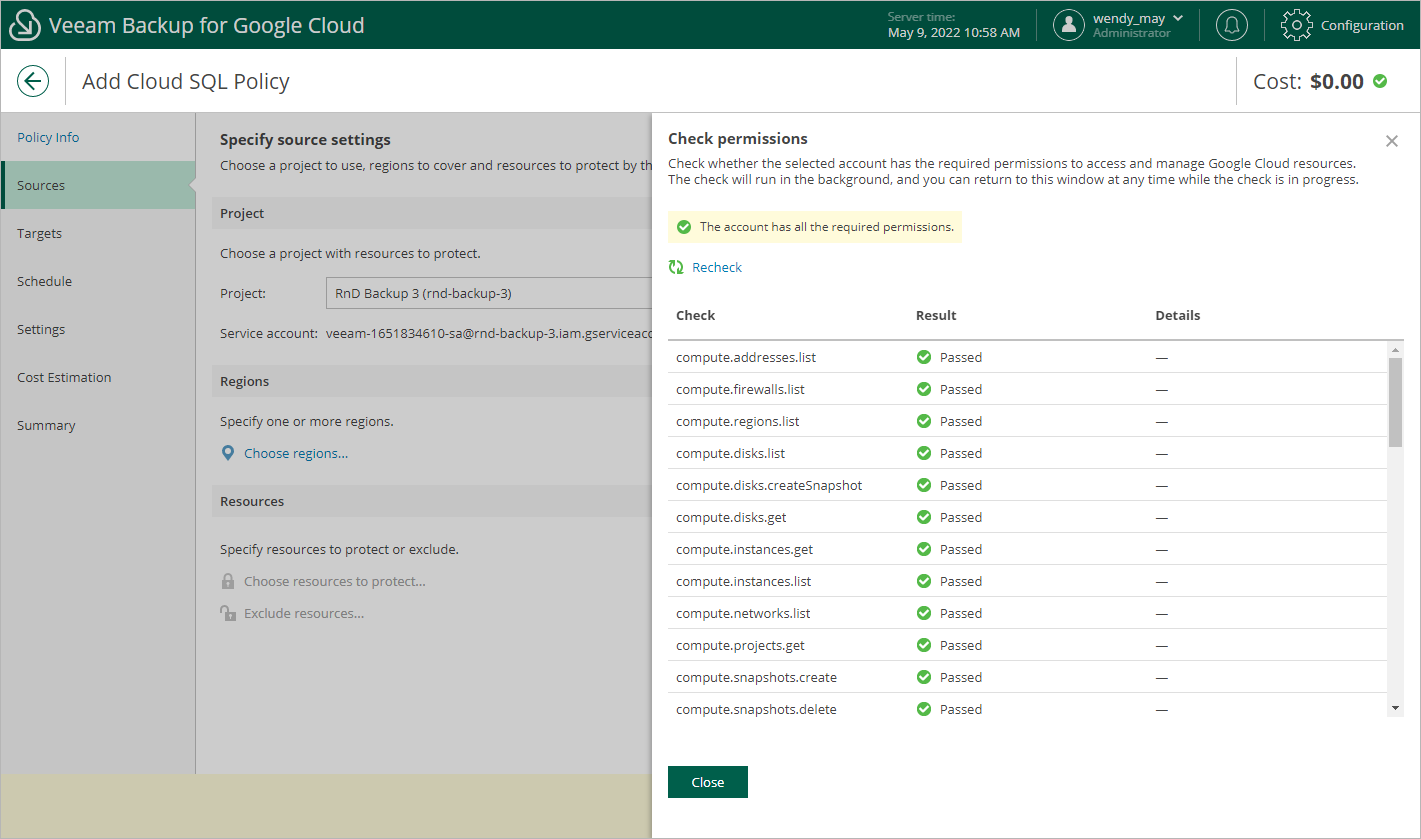The width and height of the screenshot is (1421, 839).
Task: Click scrollbar down arrow in permissions list
Action: (x=1396, y=709)
